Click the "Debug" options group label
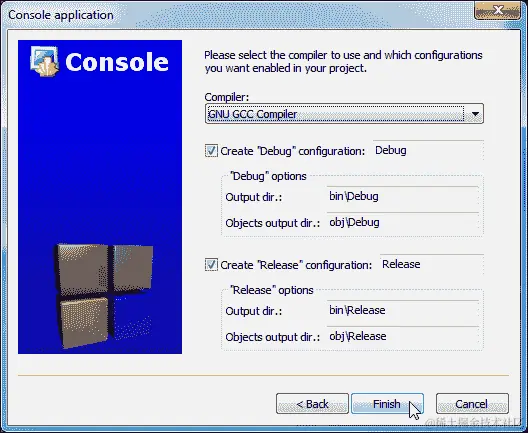The height and width of the screenshot is (433, 528). click(268, 176)
